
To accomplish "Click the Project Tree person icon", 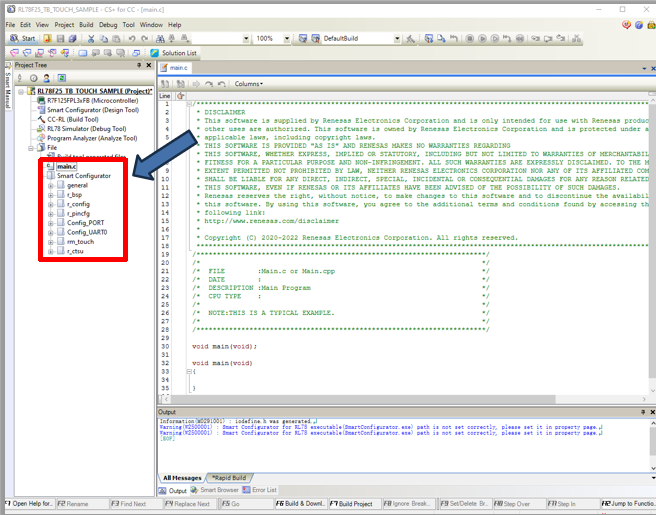I will click(x=47, y=78).
